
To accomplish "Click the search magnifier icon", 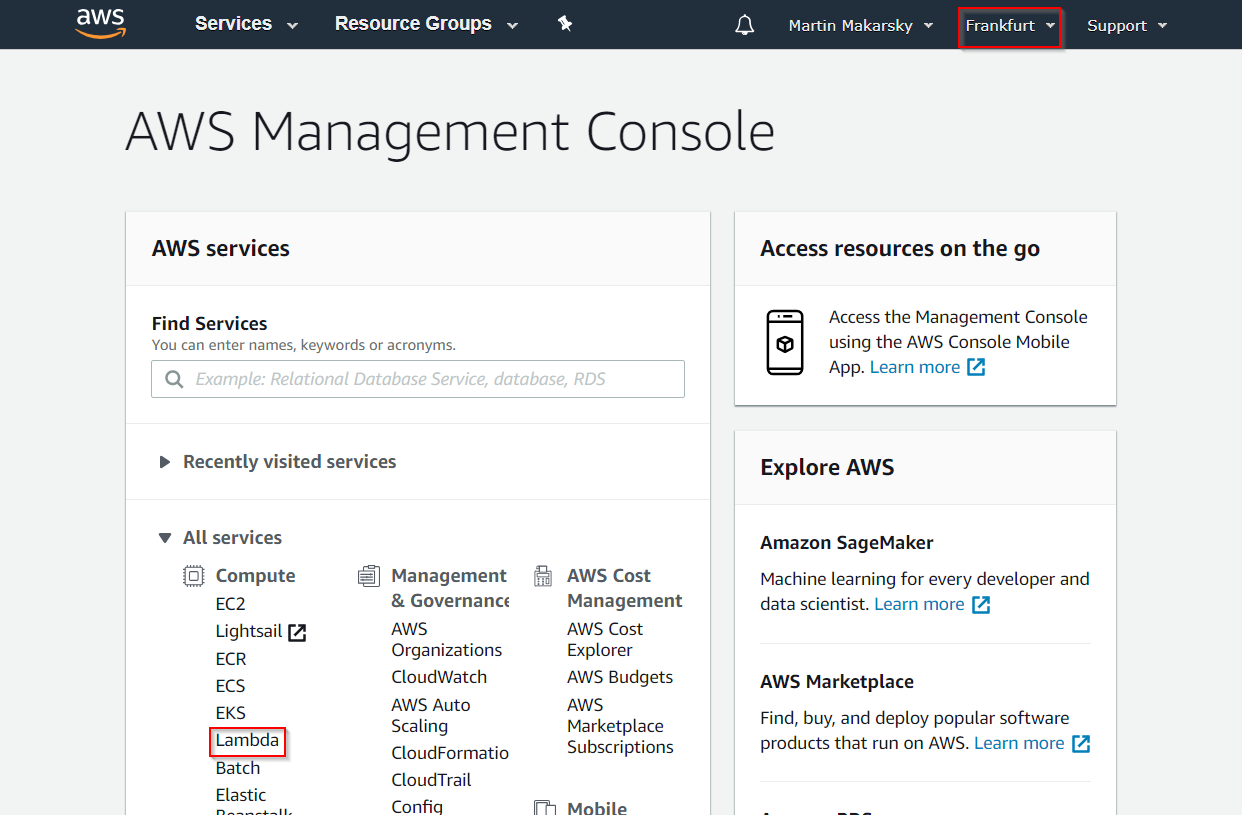I will tap(174, 379).
